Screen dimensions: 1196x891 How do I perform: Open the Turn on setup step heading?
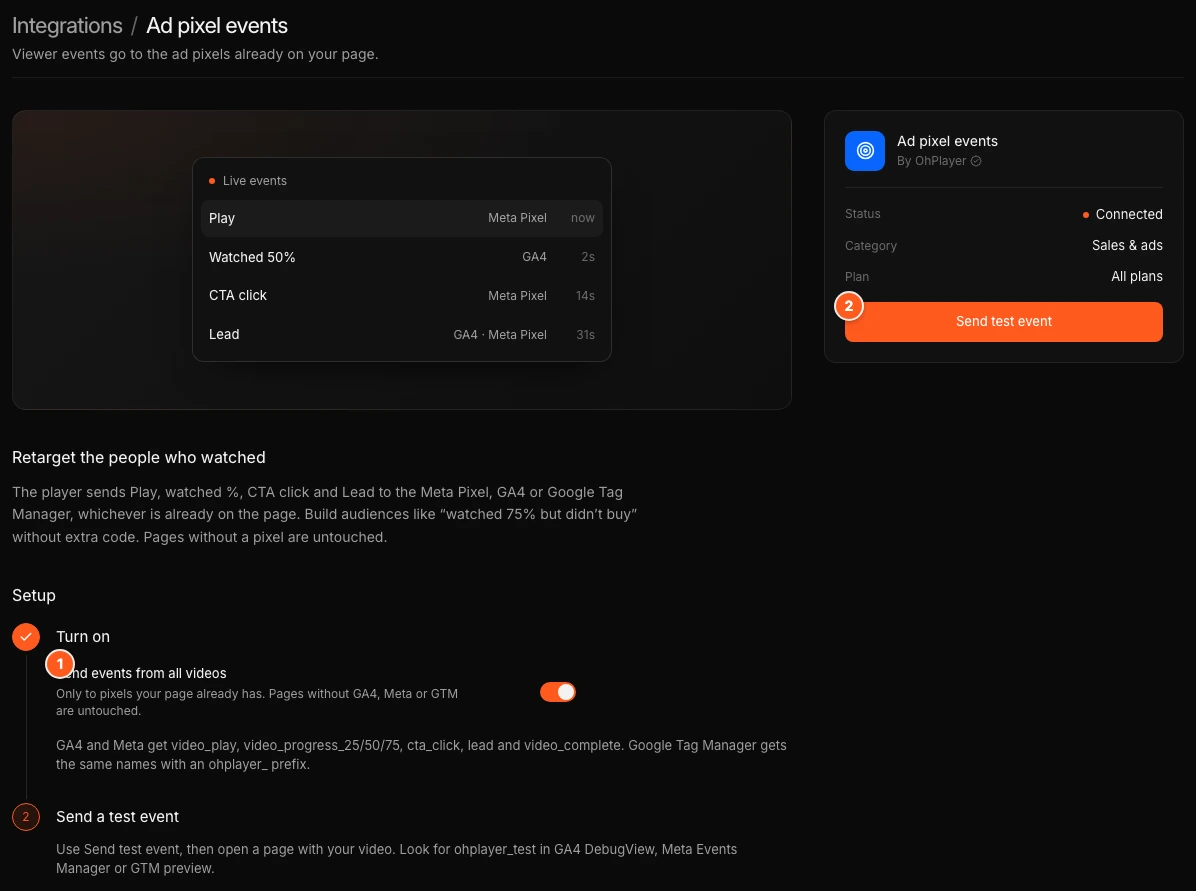[x=83, y=636]
